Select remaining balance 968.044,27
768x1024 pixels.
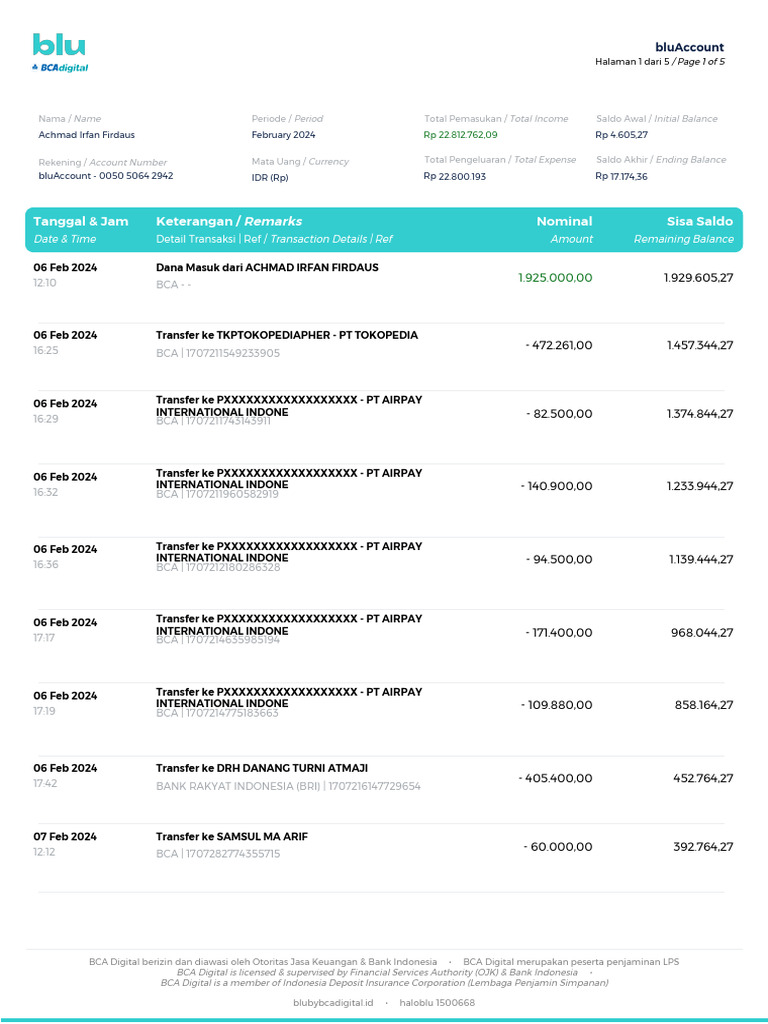(702, 633)
